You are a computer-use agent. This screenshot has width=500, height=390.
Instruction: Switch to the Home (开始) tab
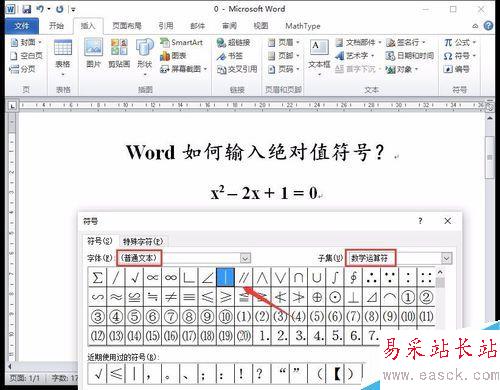pyautogui.click(x=56, y=26)
